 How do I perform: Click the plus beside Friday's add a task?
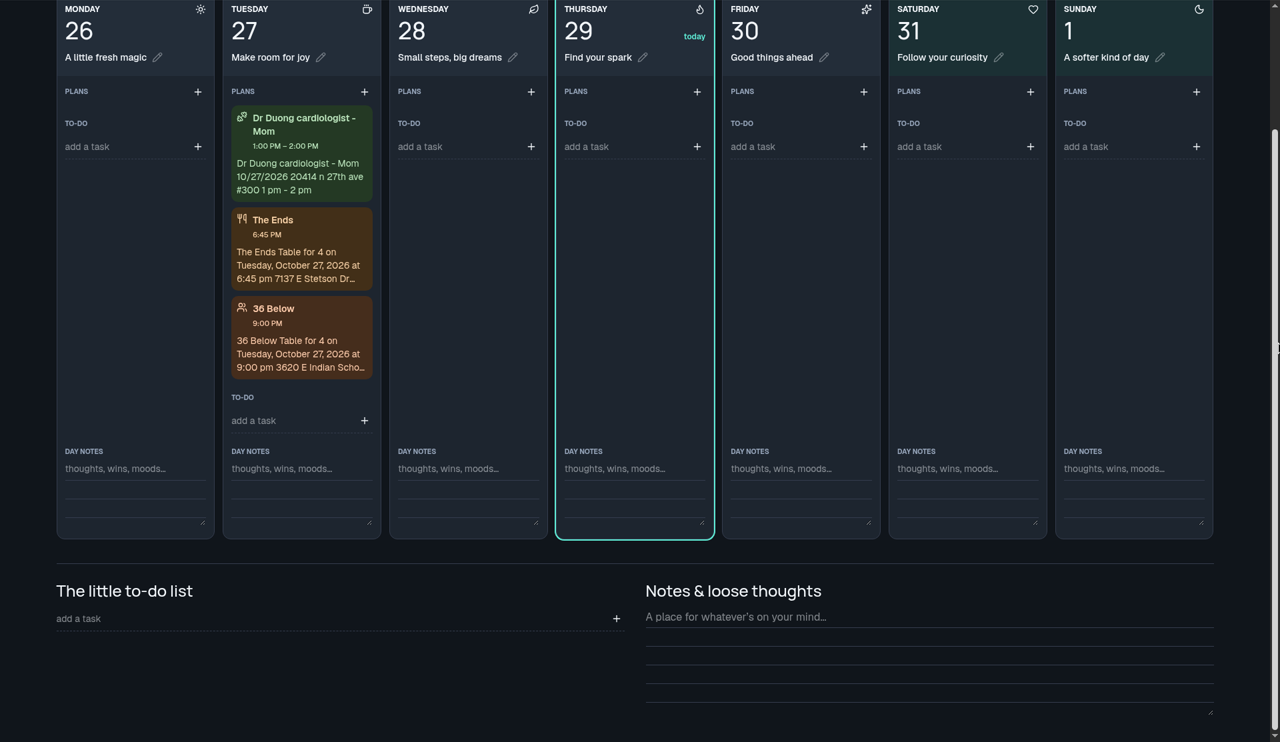pos(864,147)
